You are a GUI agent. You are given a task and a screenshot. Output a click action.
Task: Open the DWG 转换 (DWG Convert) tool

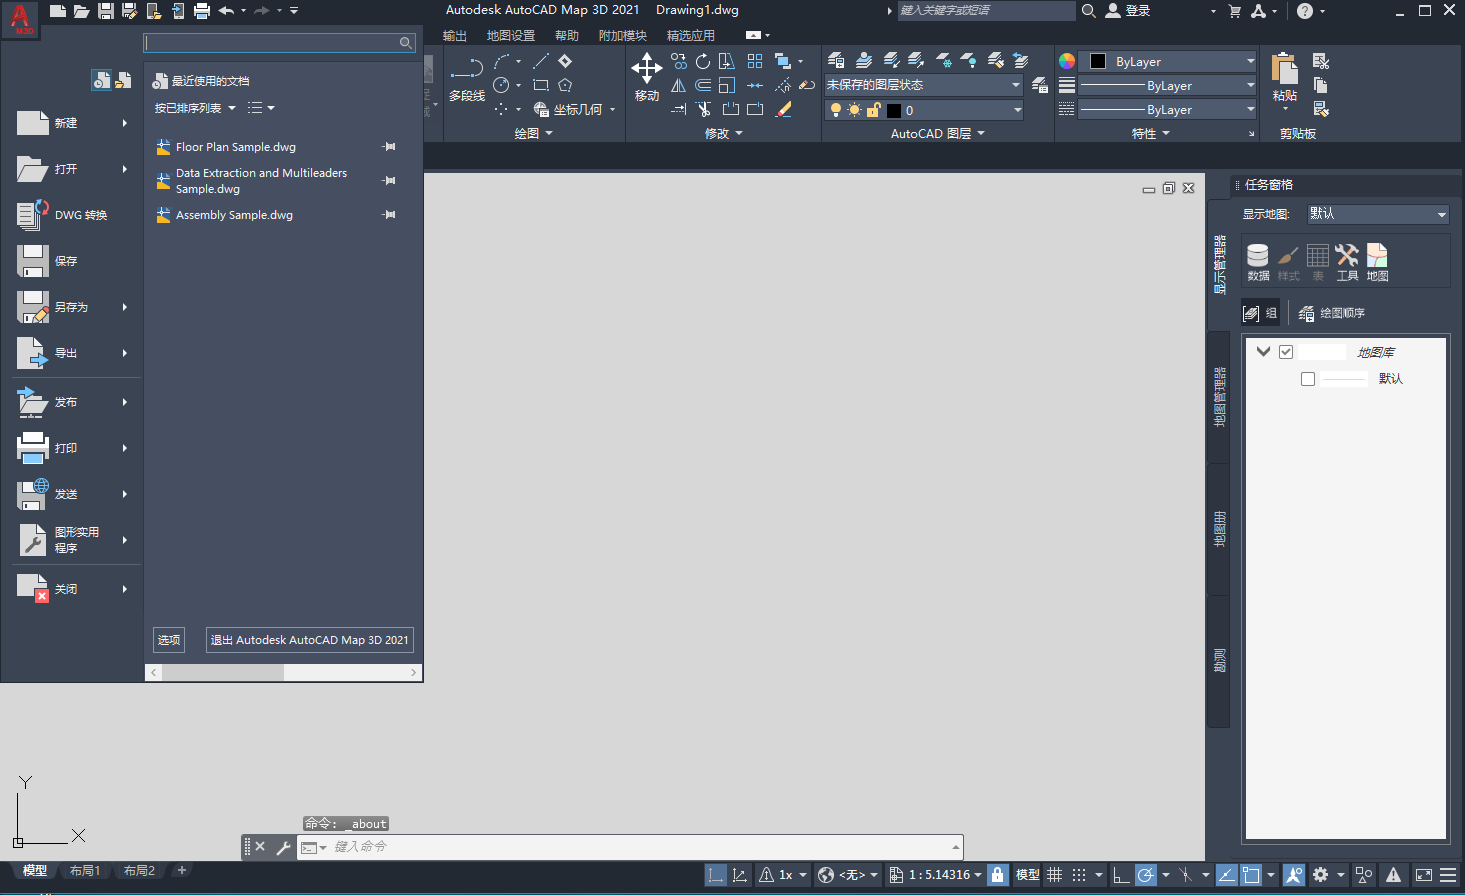click(x=75, y=215)
